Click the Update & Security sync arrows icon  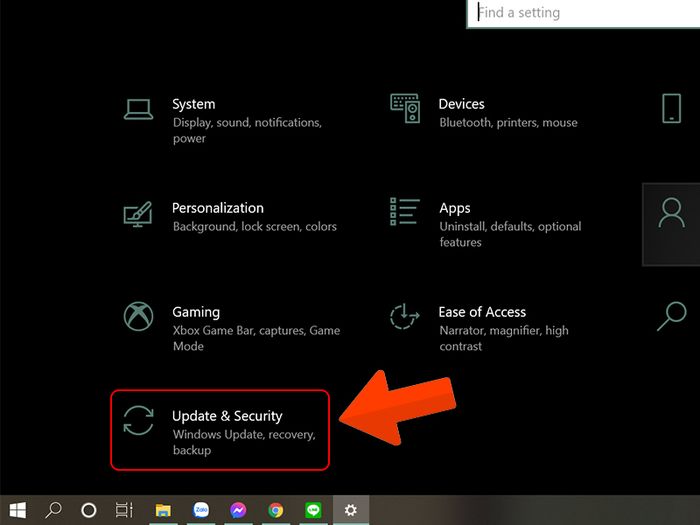(138, 420)
